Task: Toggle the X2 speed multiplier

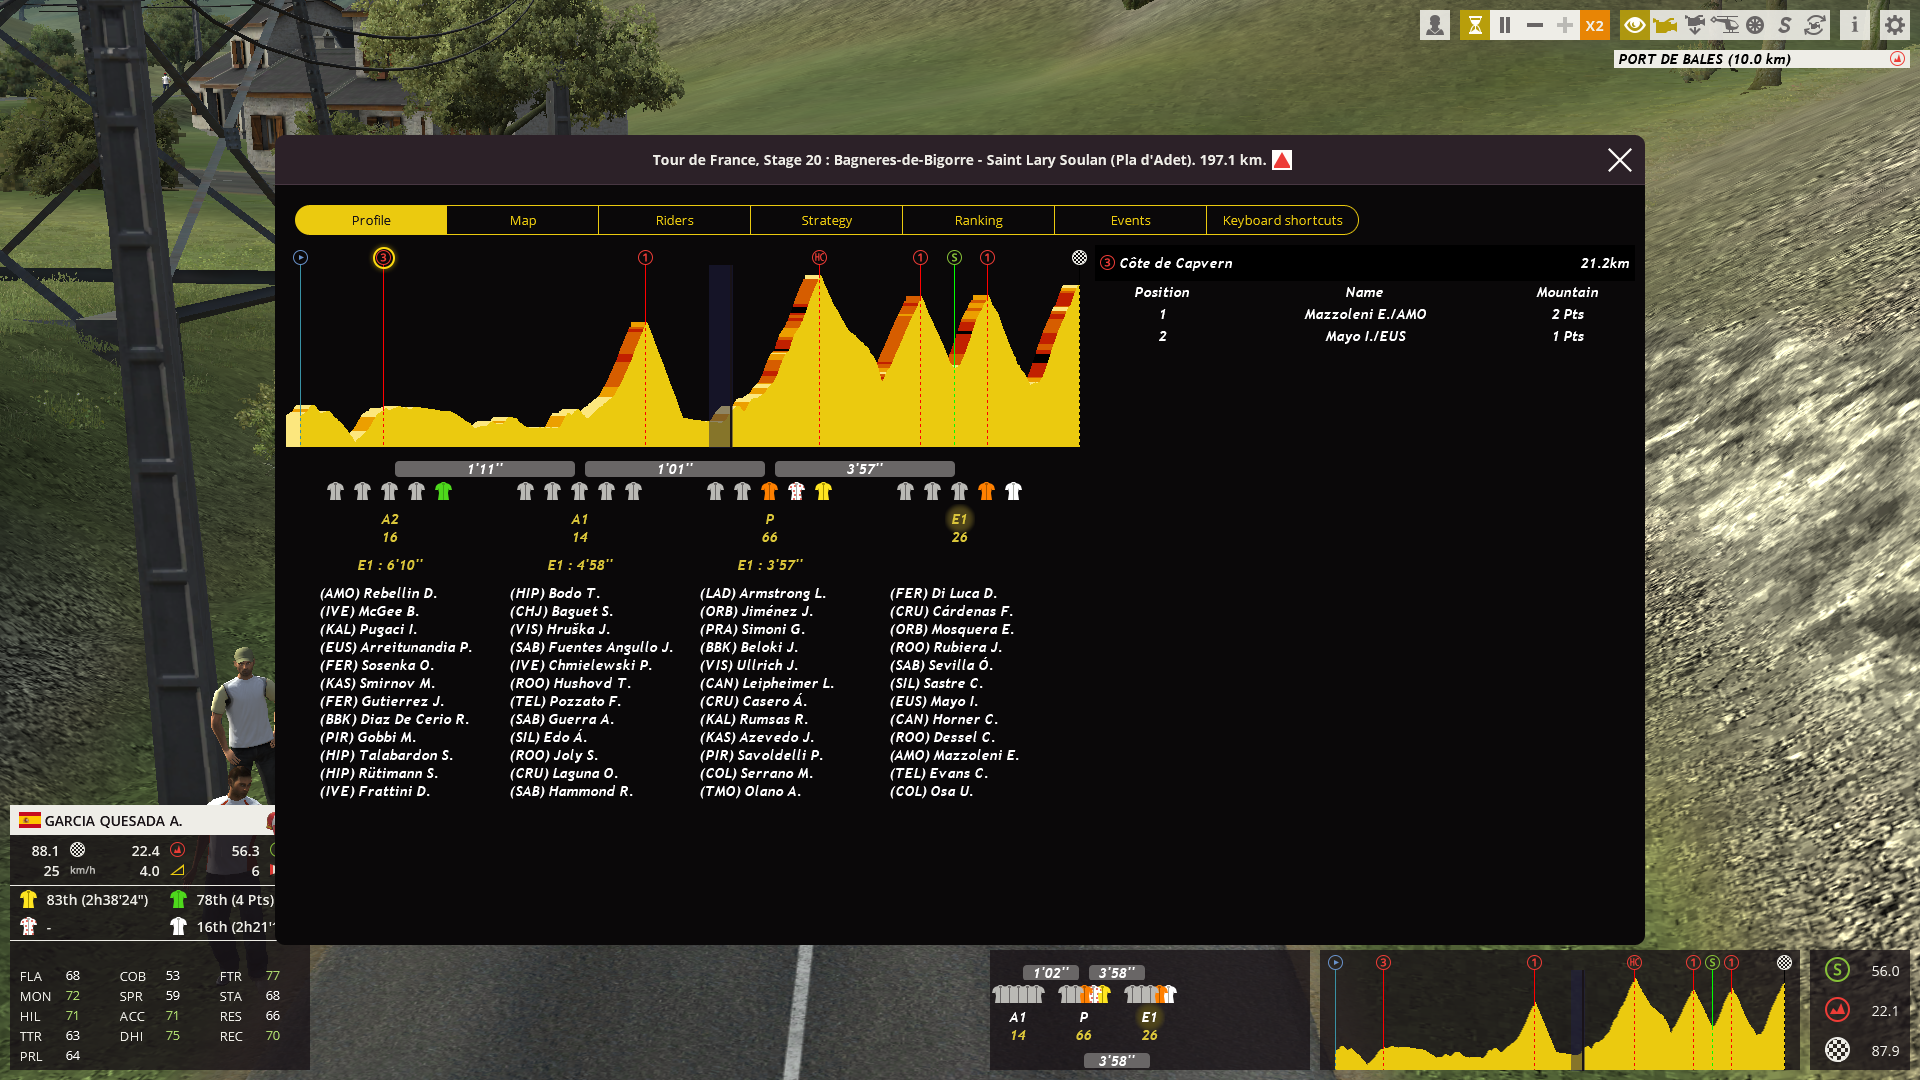Action: (x=1595, y=26)
